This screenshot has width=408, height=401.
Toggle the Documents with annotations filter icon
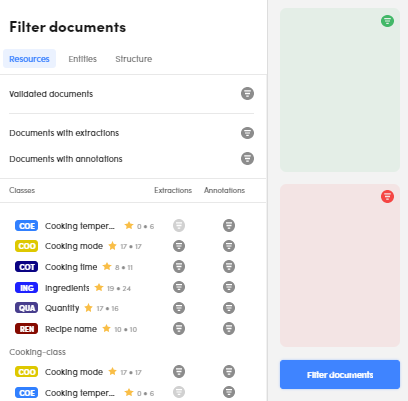pyautogui.click(x=247, y=158)
